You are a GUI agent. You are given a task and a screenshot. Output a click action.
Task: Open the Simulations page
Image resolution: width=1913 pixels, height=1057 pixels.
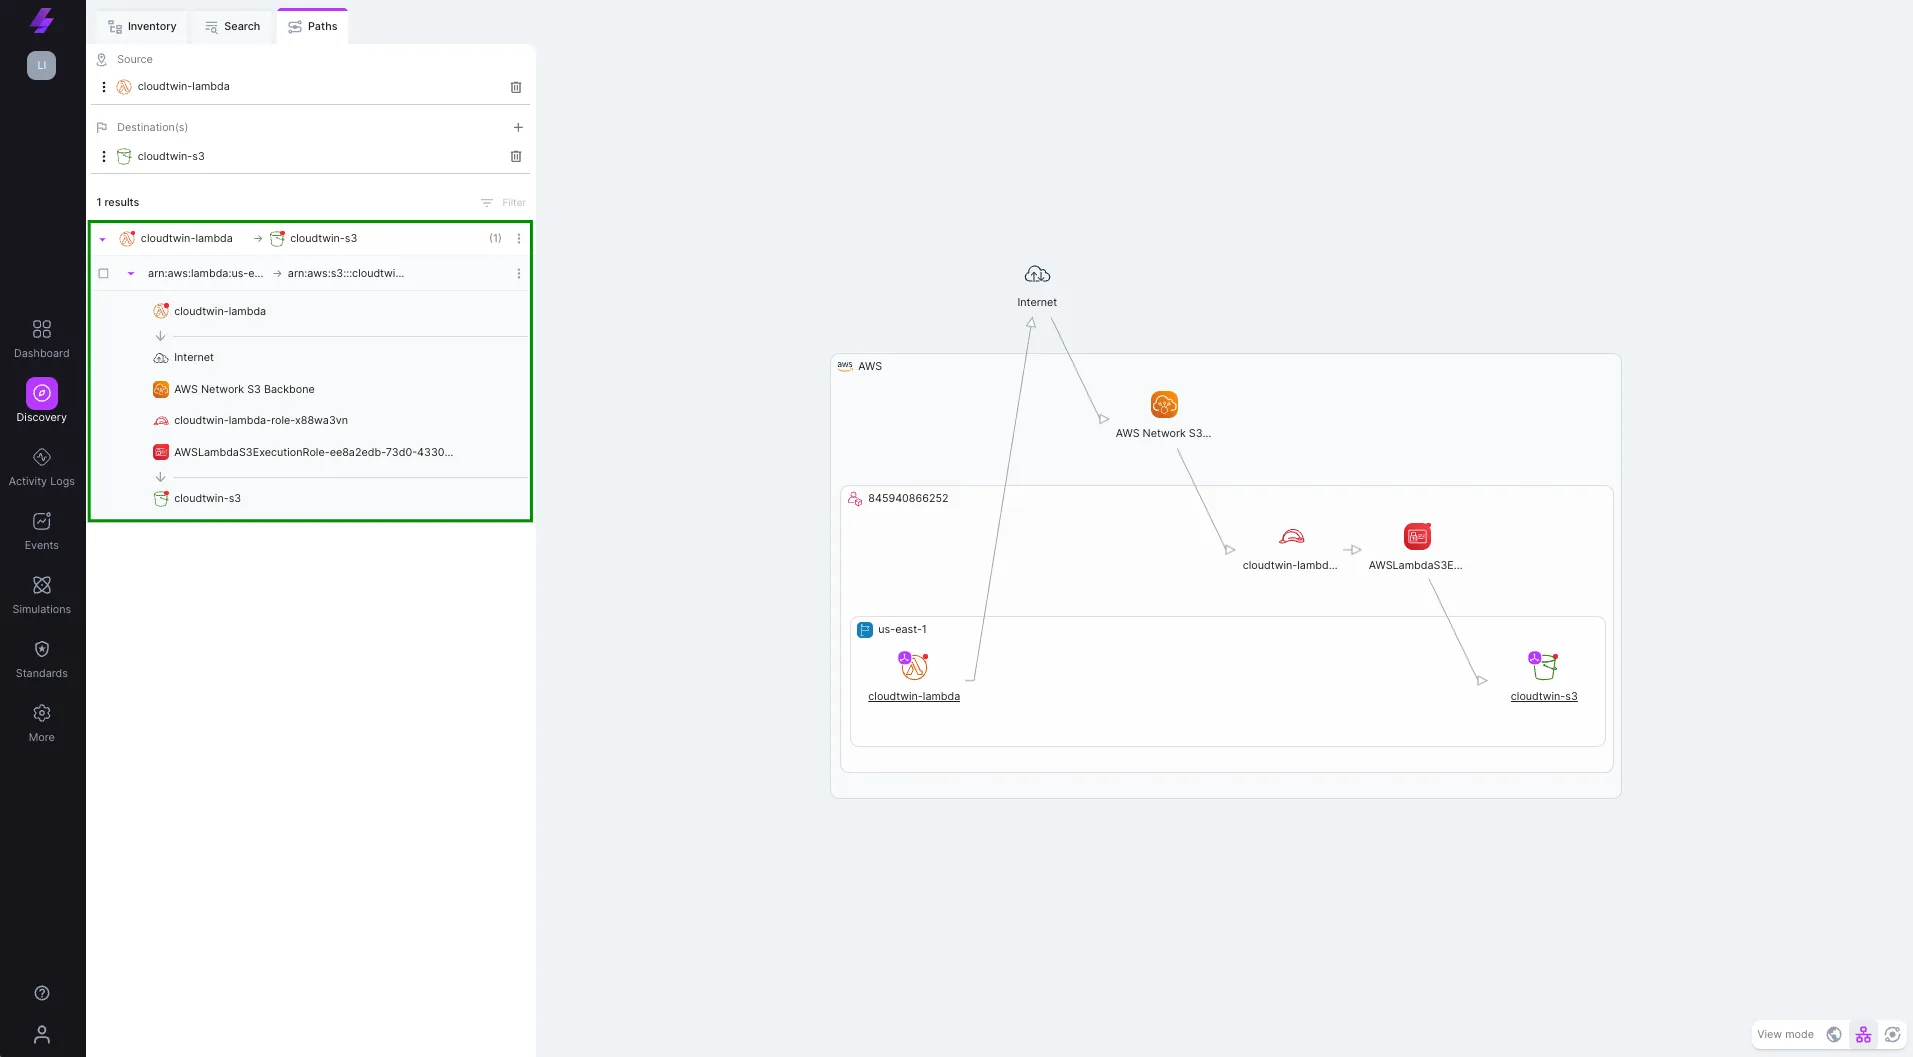[x=41, y=594]
